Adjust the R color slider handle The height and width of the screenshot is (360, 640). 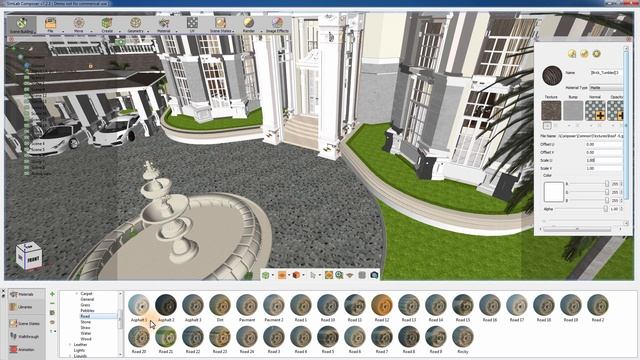coord(607,184)
